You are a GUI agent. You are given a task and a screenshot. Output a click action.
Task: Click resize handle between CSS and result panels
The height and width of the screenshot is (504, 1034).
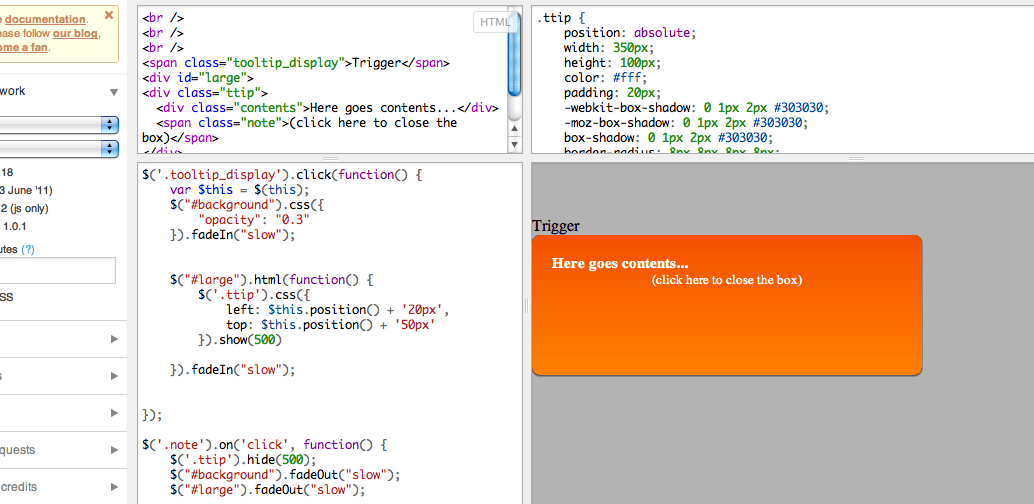tap(856, 158)
